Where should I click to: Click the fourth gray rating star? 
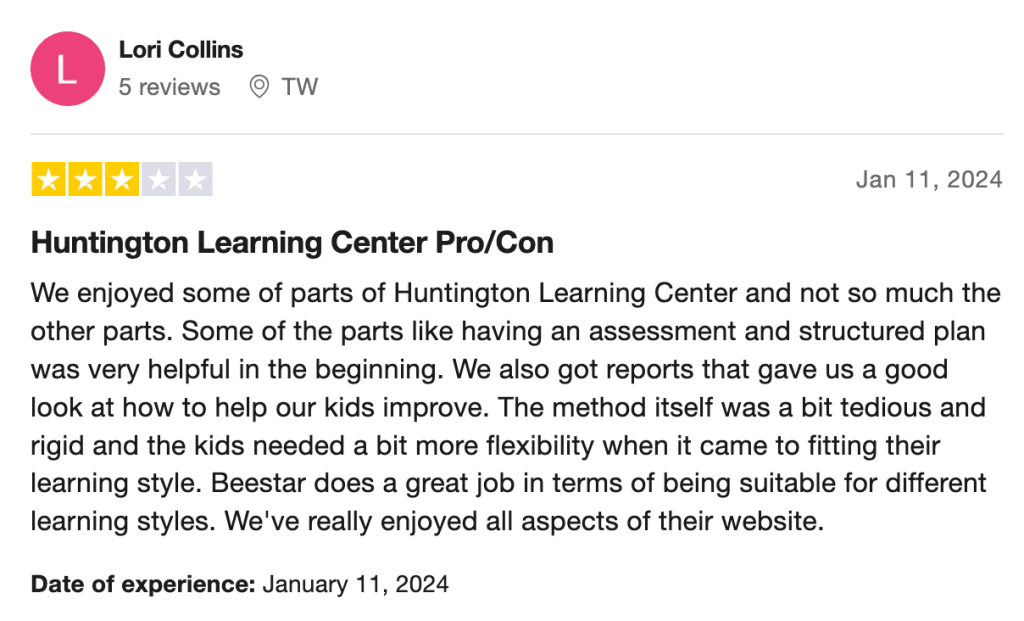pos(158,180)
